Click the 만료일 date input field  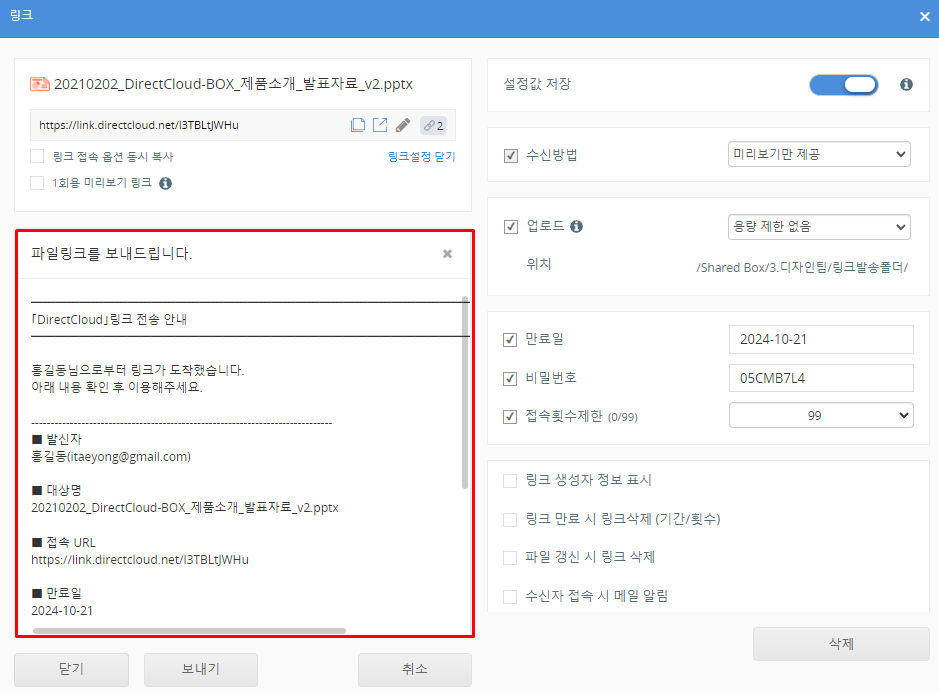click(820, 339)
